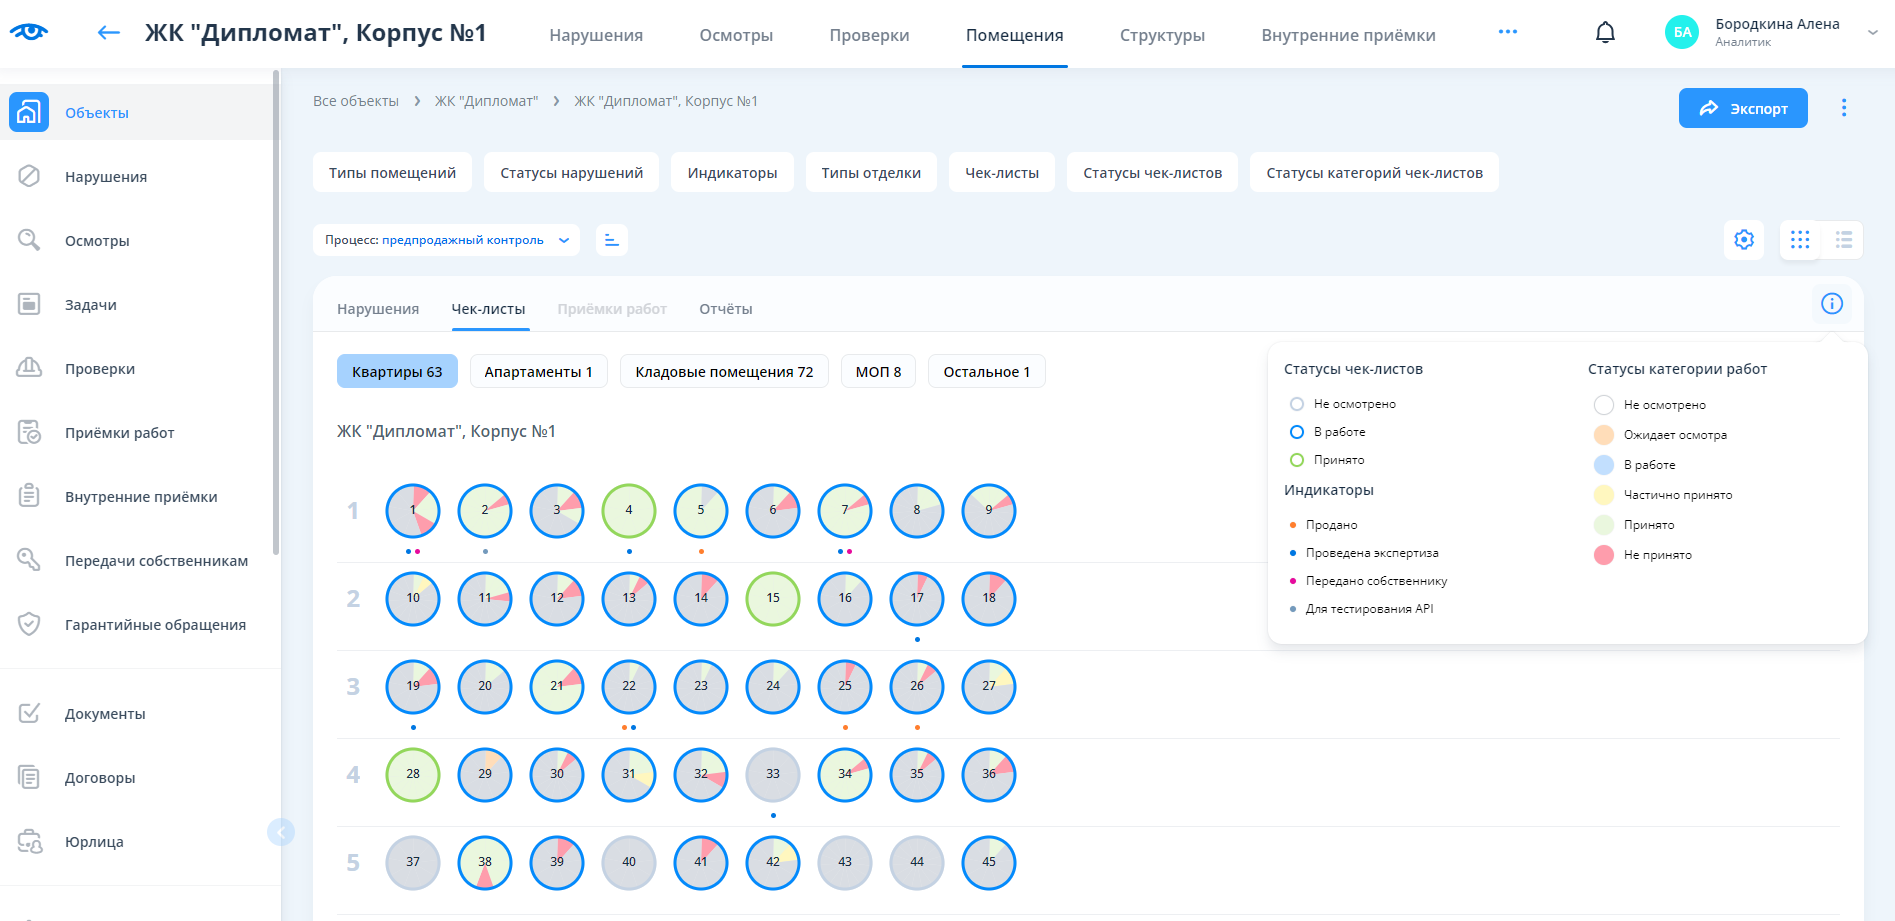The height and width of the screenshot is (921, 1895).
Task: Select the Кладовые помещения 72 category
Action: [724, 372]
